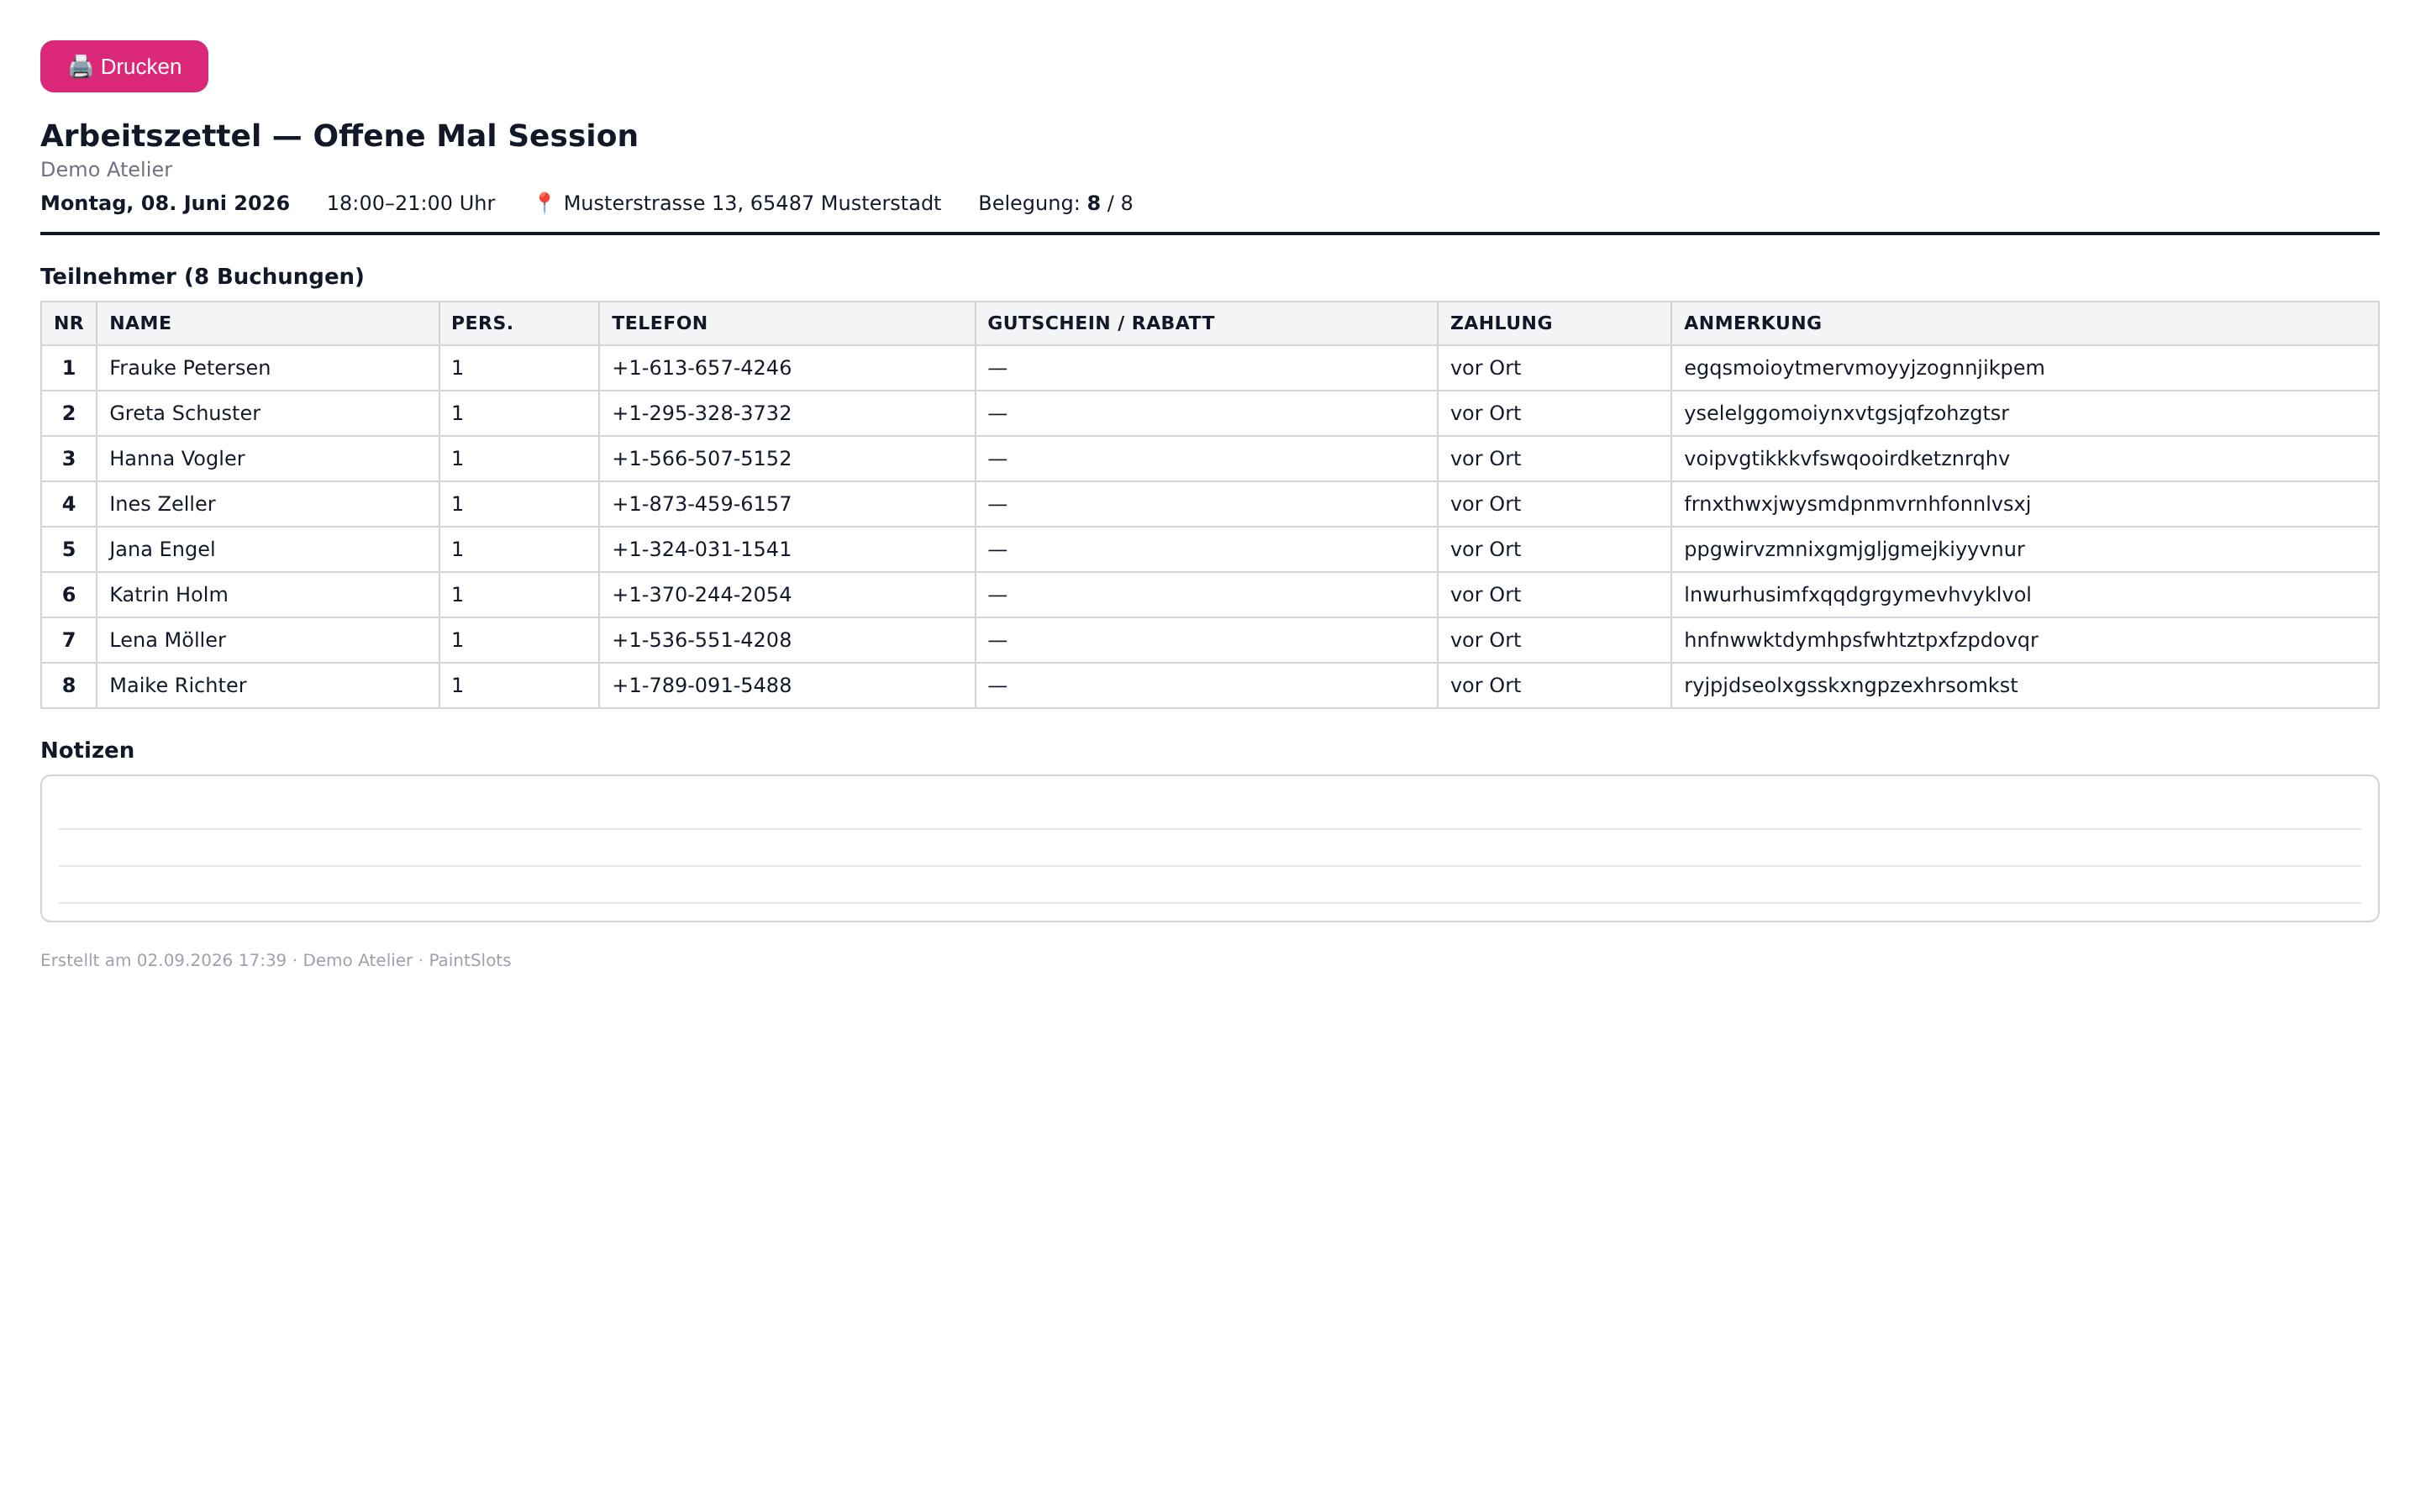Click phone number +1-536-551-4208

click(x=701, y=640)
